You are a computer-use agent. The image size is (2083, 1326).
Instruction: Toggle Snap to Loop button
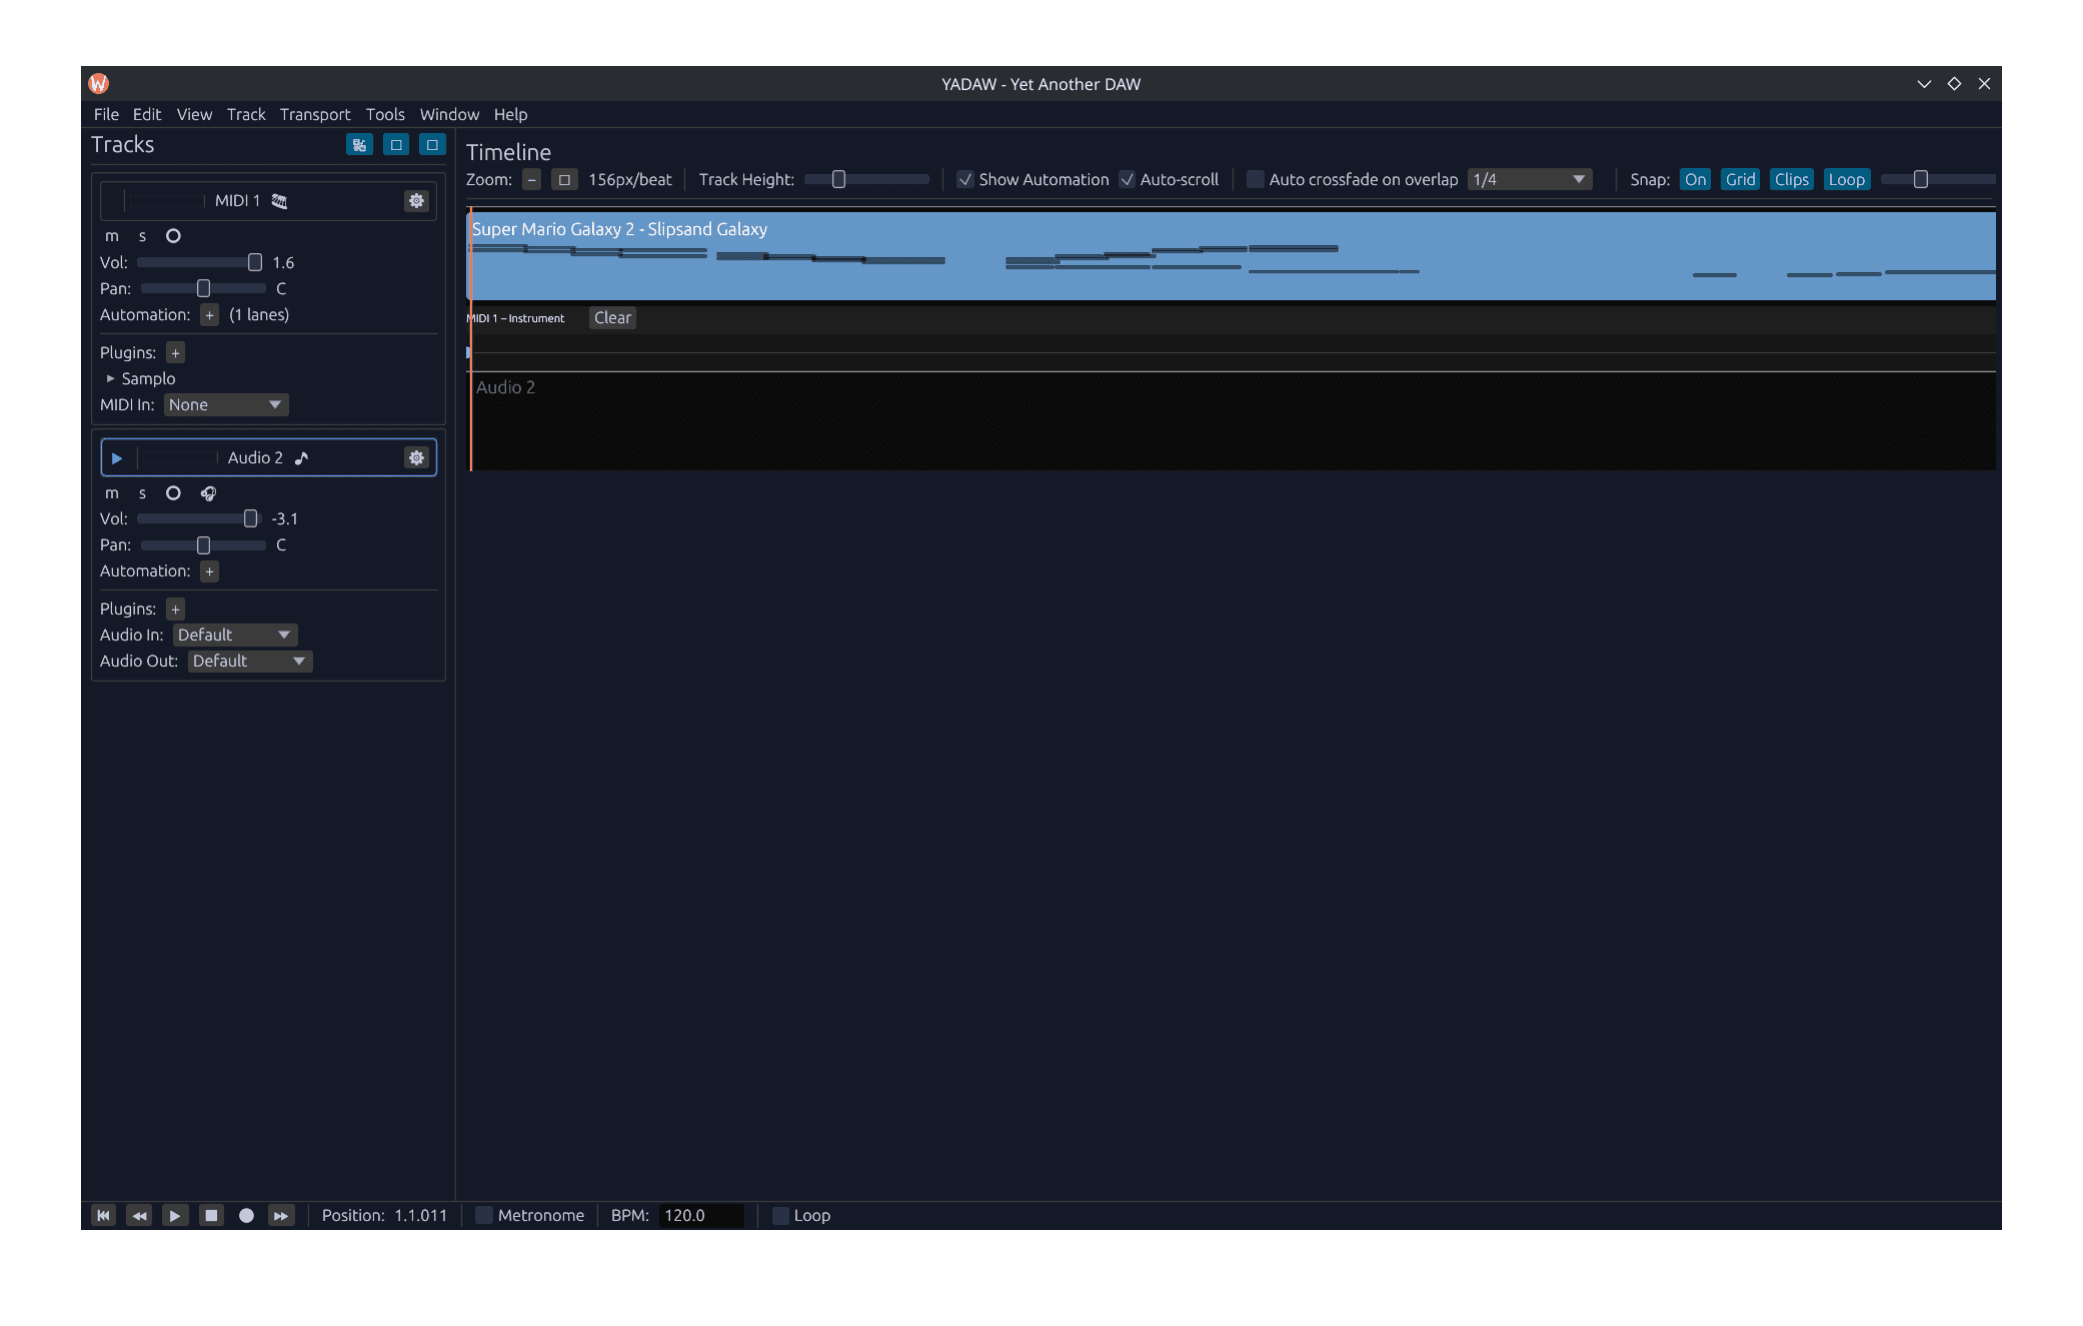(x=1846, y=180)
